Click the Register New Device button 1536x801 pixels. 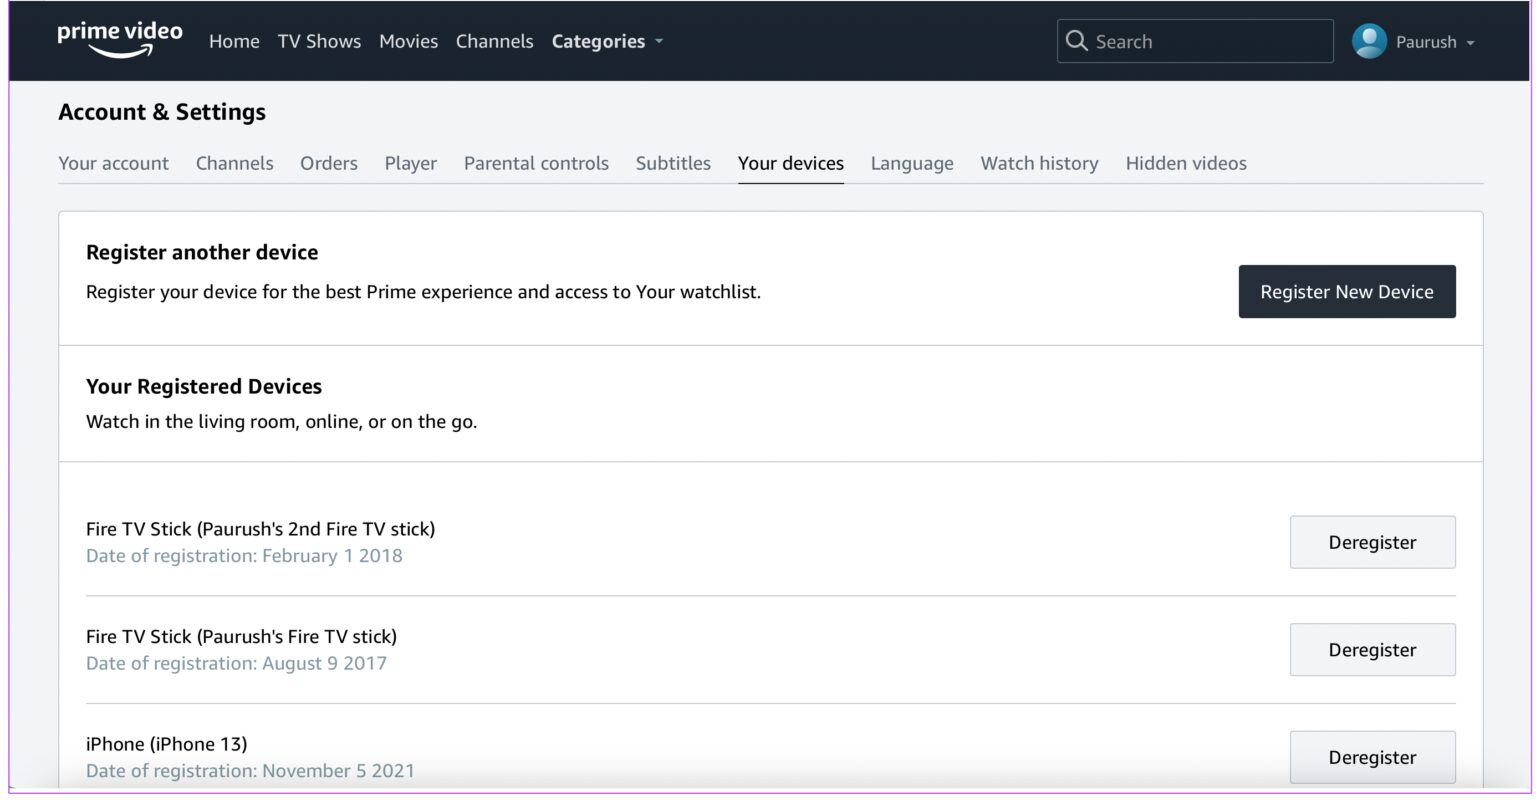[1346, 291]
